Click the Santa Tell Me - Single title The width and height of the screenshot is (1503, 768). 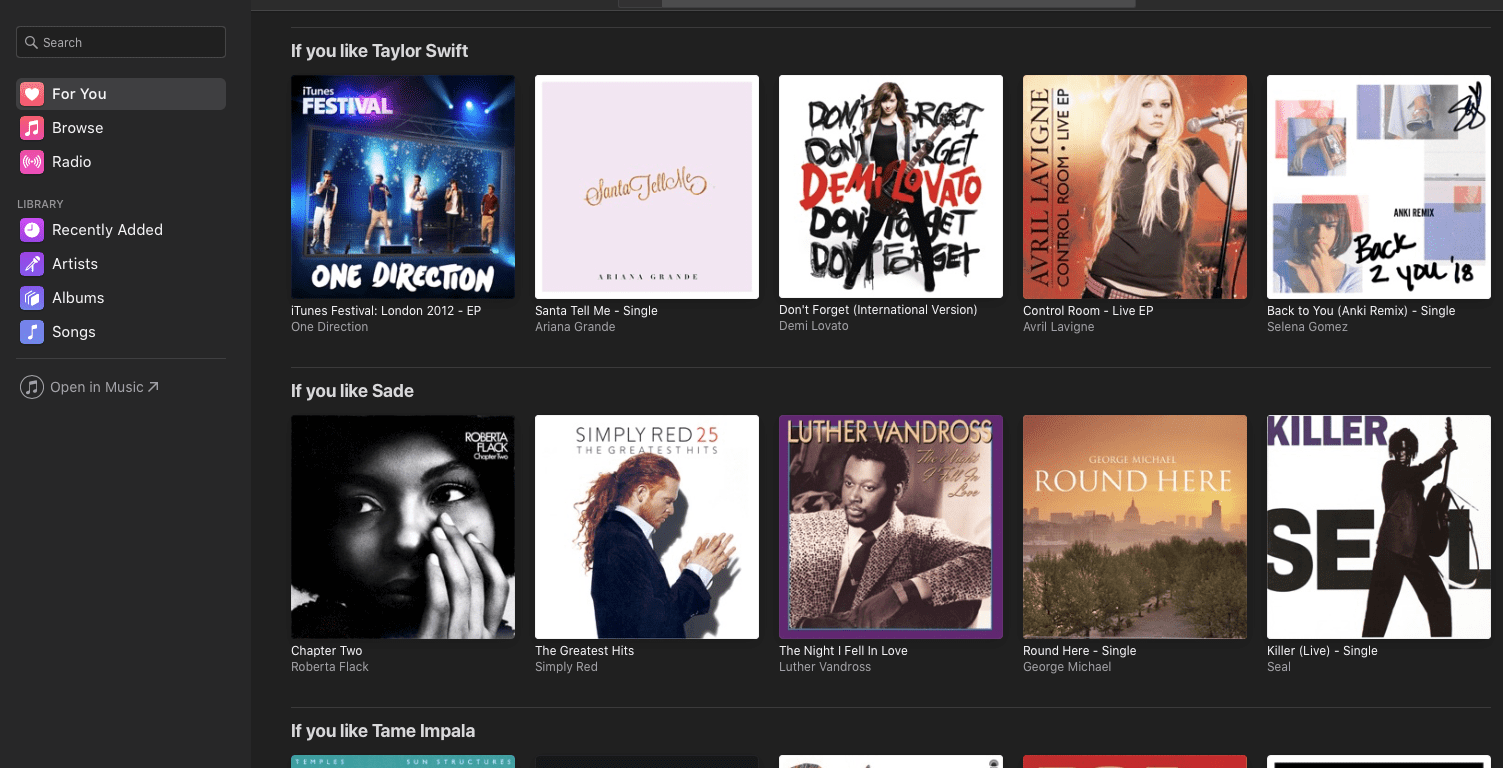click(x=596, y=311)
